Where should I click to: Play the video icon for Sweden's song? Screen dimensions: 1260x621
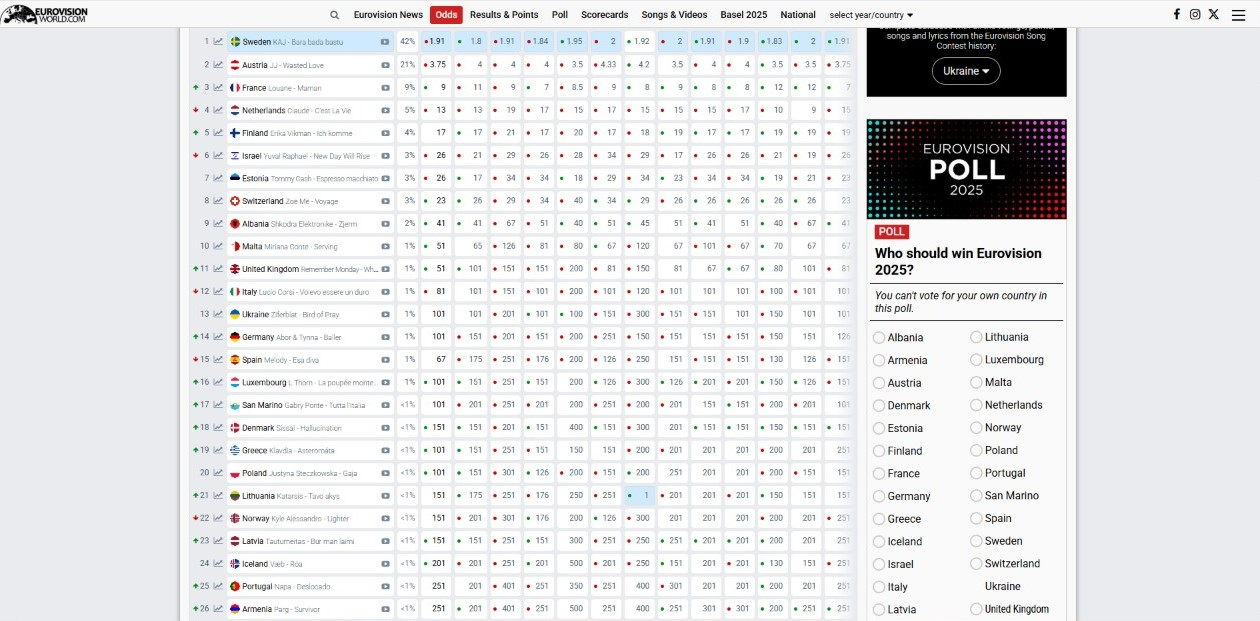pos(385,42)
